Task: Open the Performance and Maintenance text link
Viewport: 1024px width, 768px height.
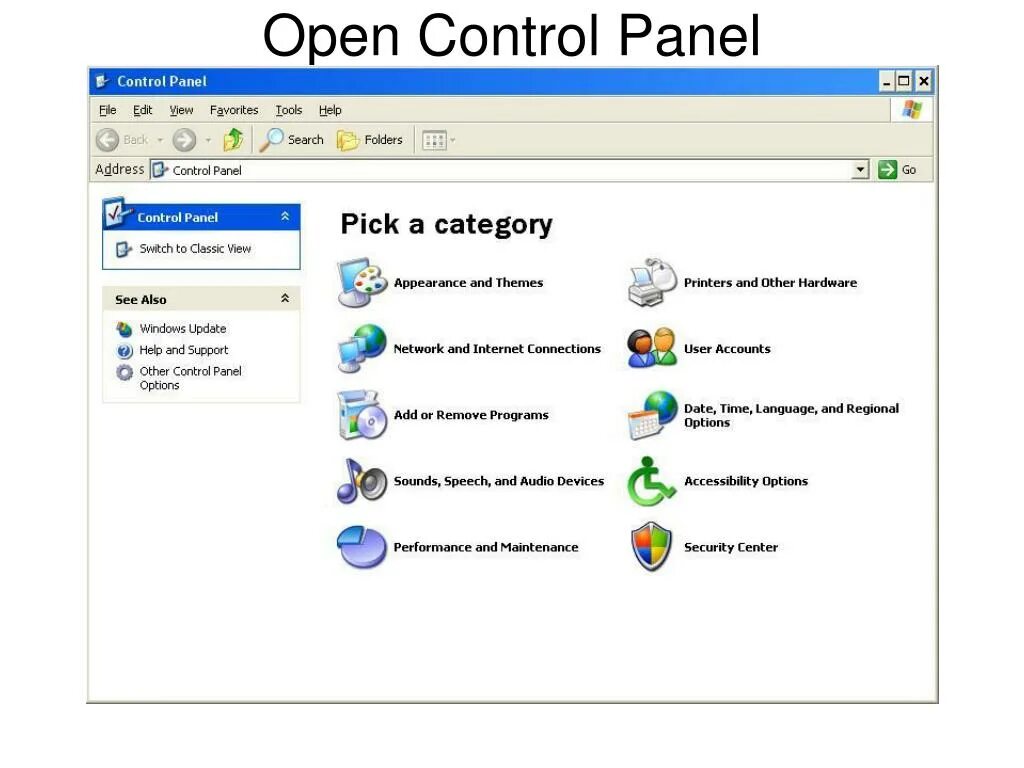Action: pyautogui.click(x=486, y=547)
